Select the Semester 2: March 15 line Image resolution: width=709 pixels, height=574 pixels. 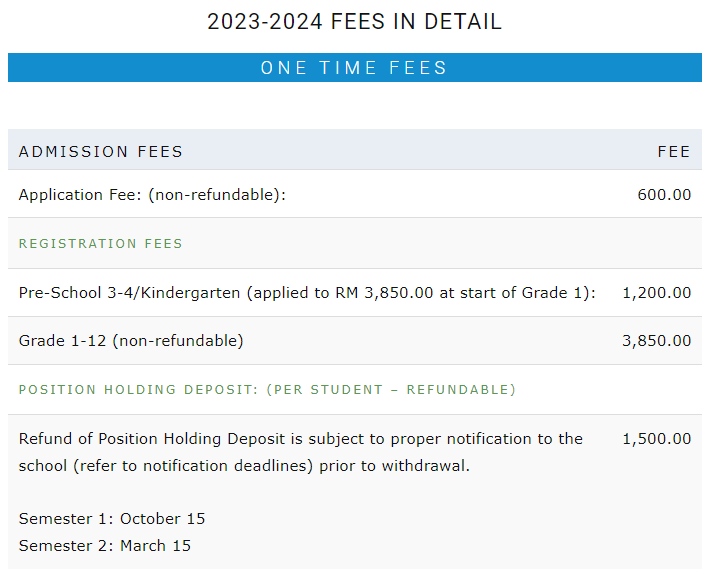[x=104, y=546]
